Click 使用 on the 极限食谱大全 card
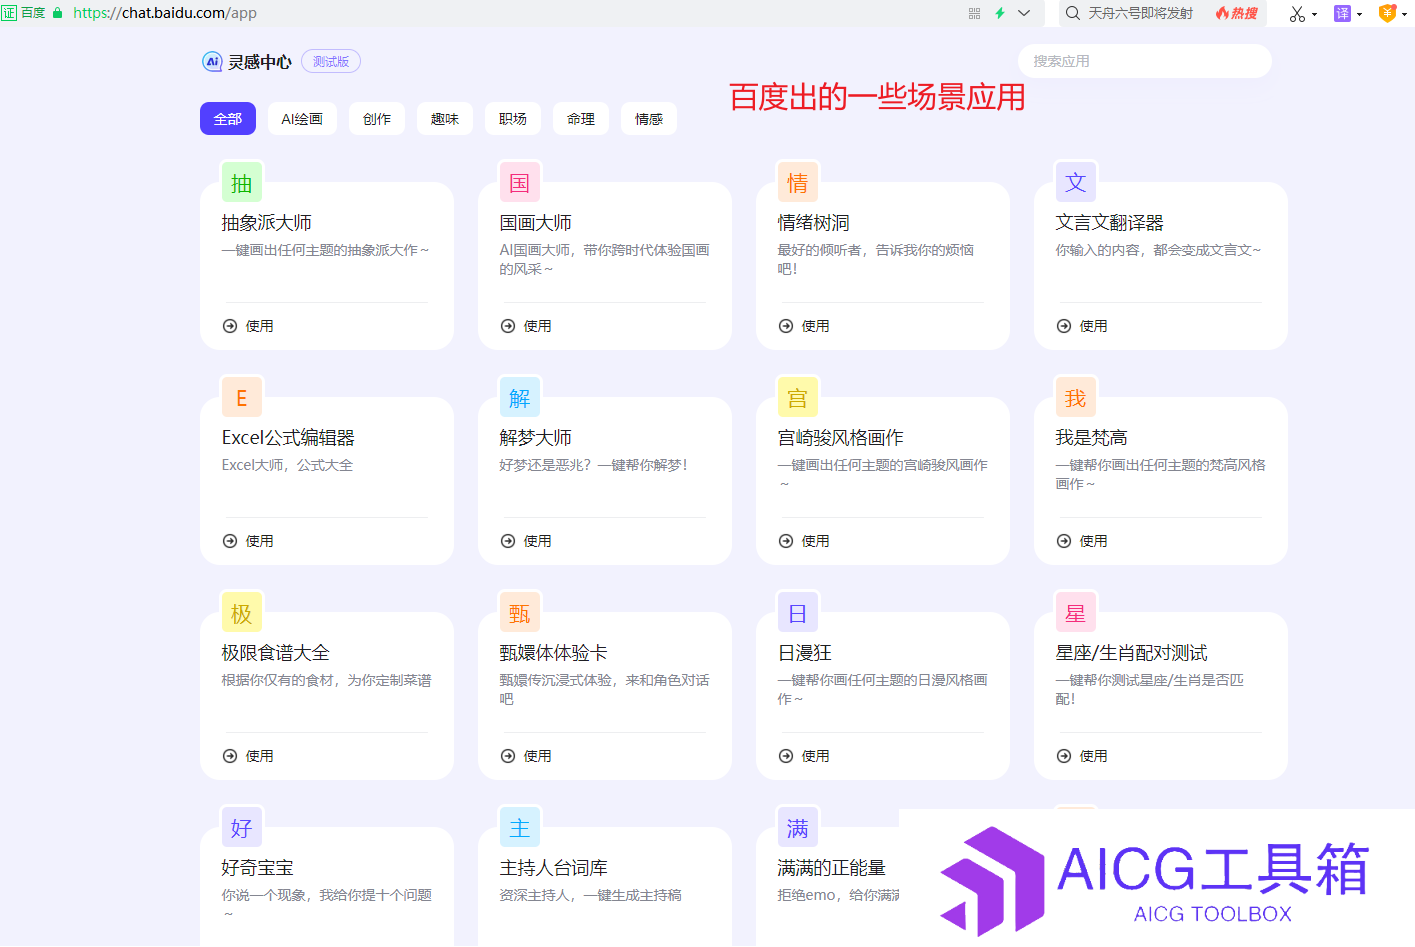 click(248, 756)
